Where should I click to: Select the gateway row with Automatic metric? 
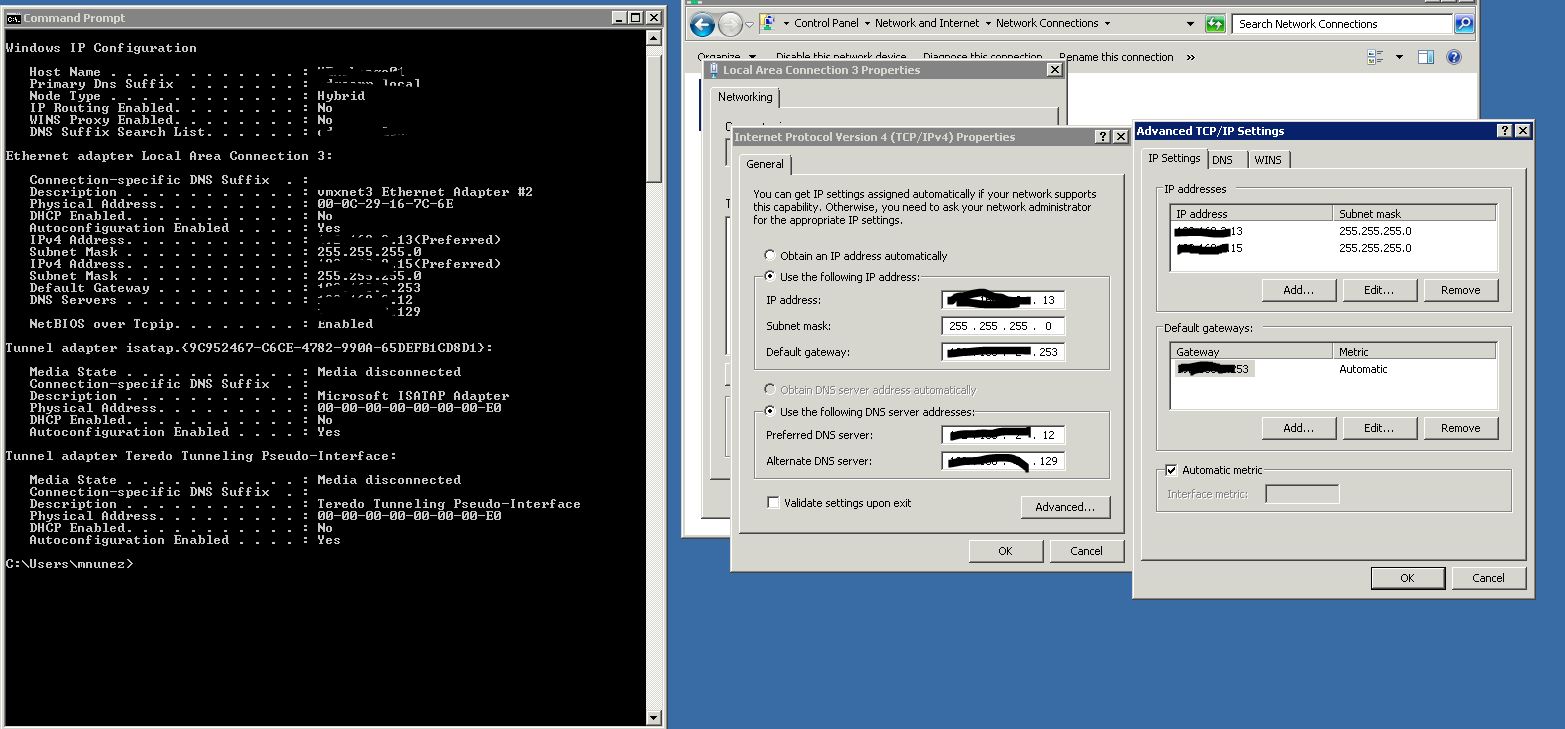click(x=1333, y=369)
